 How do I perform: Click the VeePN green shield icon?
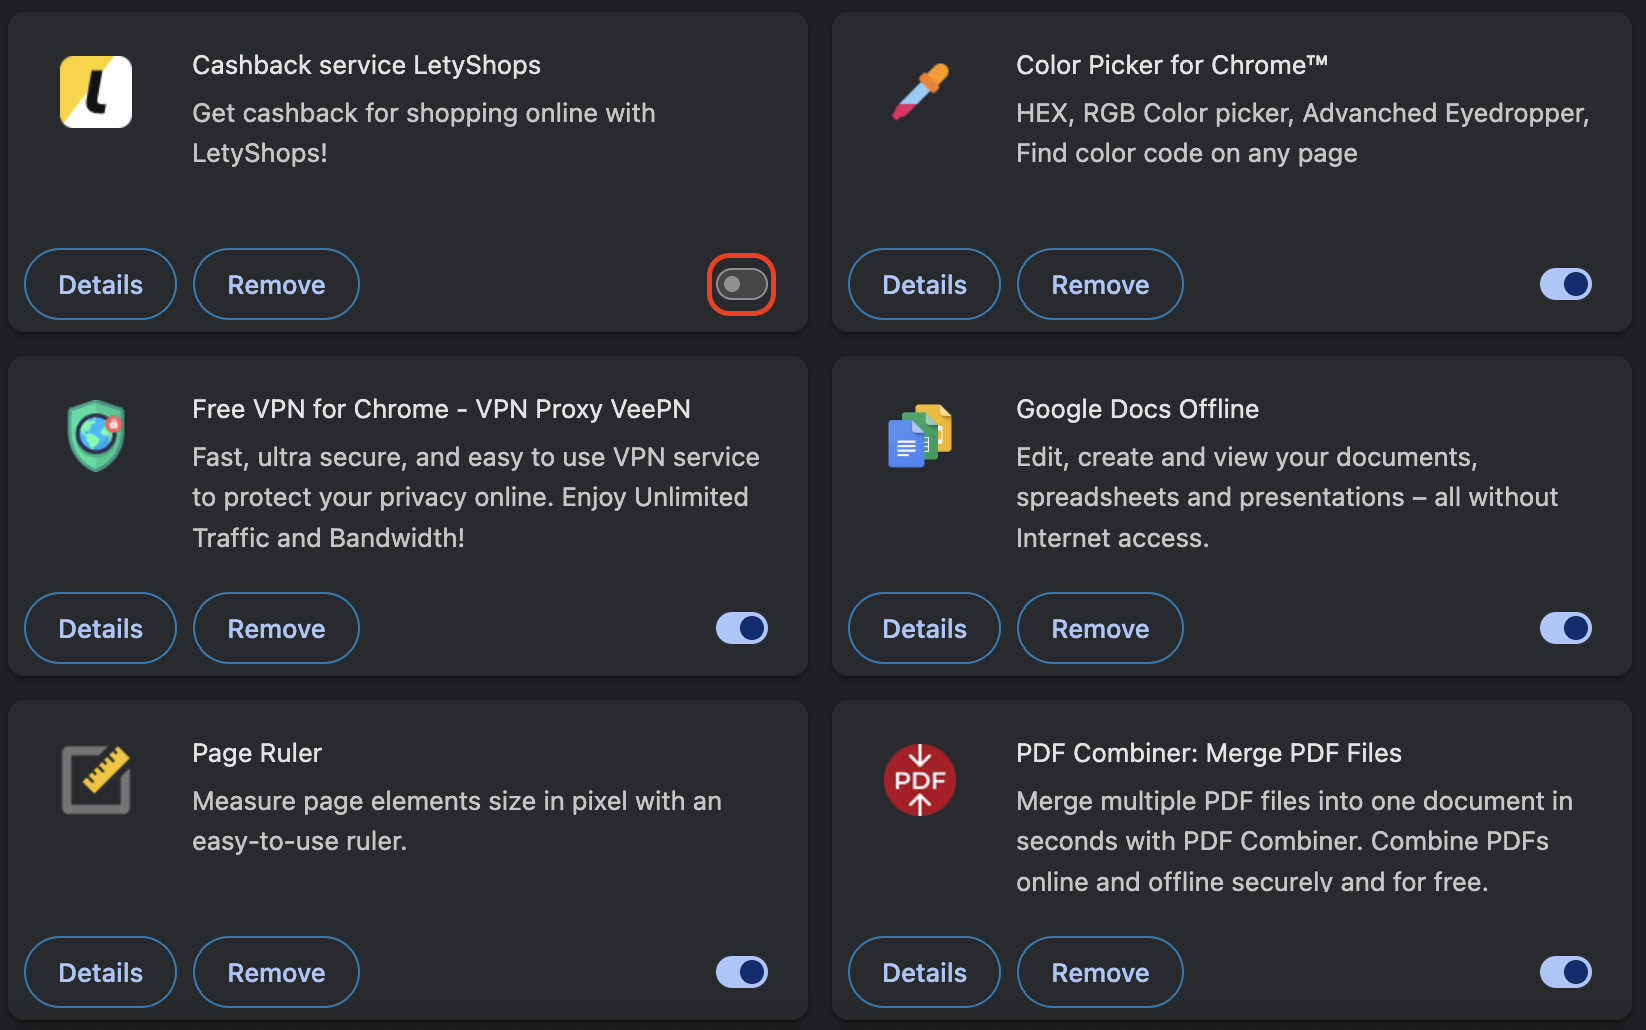[96, 435]
